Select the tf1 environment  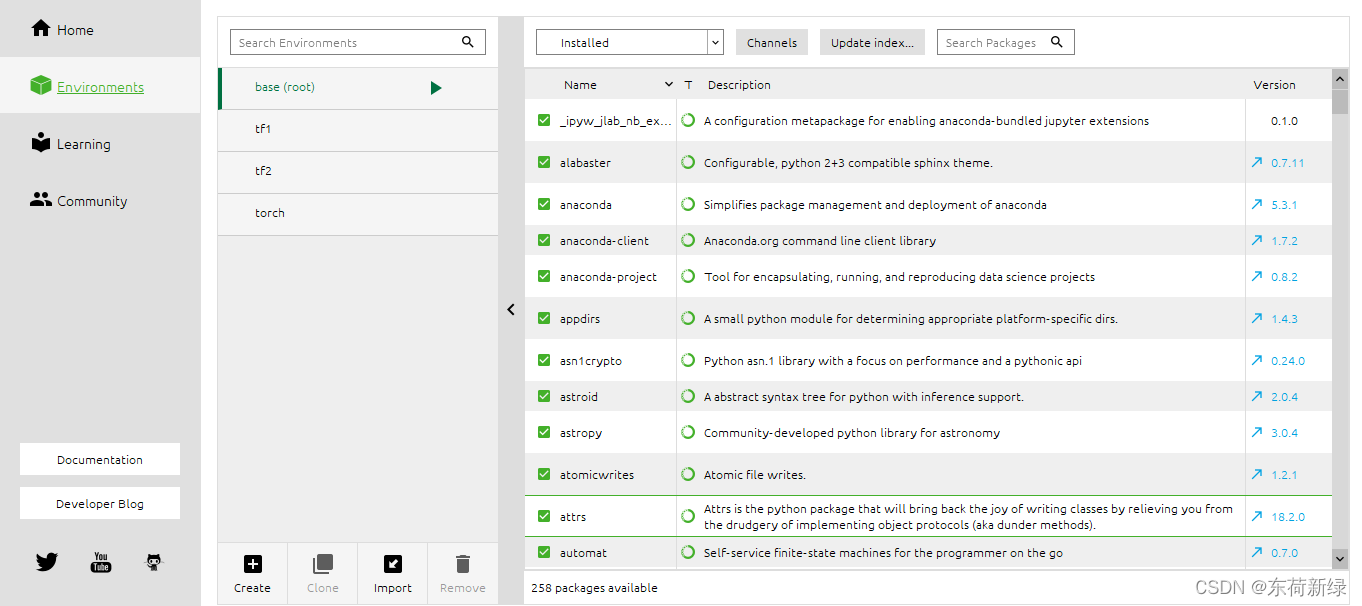coord(358,130)
